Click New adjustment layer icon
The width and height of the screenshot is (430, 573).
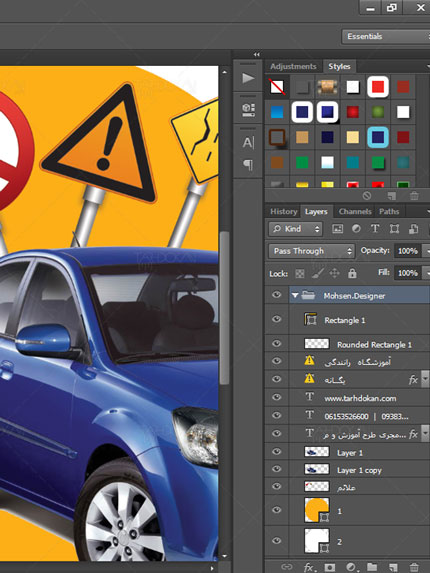tap(351, 567)
